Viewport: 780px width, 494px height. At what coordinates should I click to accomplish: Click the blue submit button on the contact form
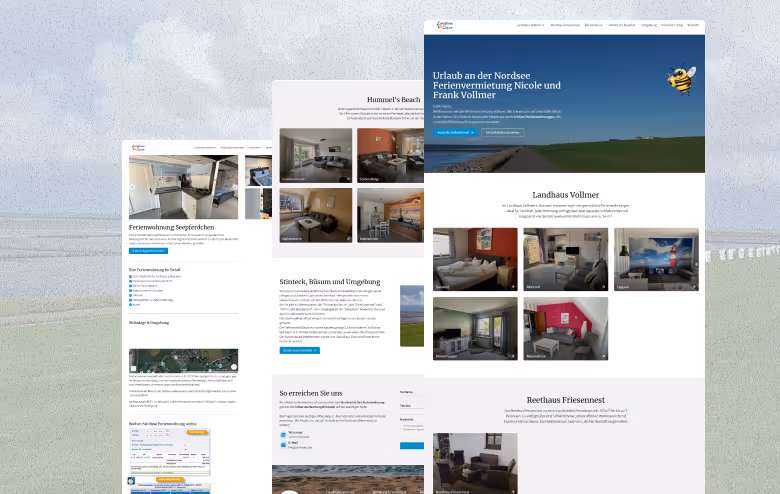tap(412, 446)
